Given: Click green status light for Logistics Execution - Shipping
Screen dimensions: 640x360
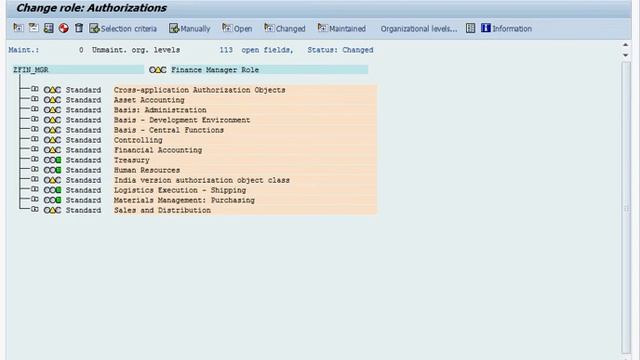Looking at the screenshot, I should (x=52, y=190).
